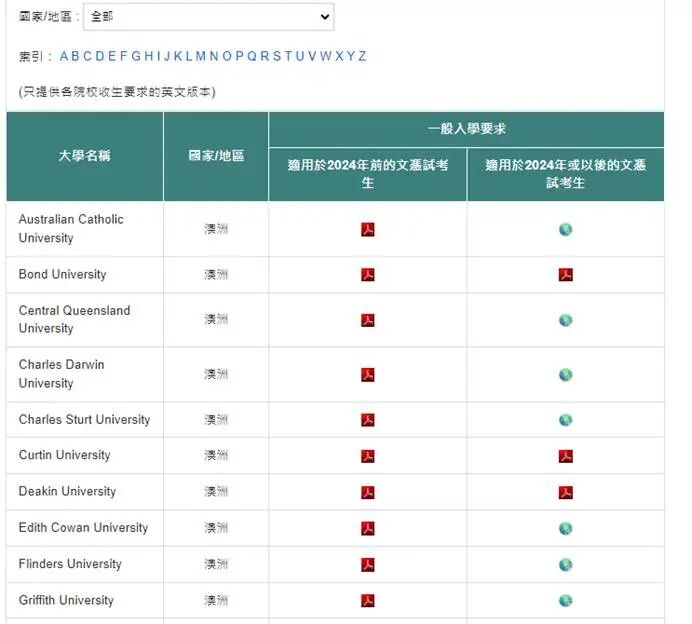Jump to index letter A

pyautogui.click(x=64, y=56)
